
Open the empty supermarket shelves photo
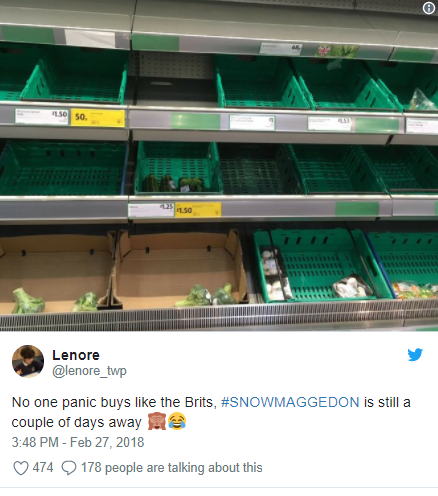(x=219, y=165)
